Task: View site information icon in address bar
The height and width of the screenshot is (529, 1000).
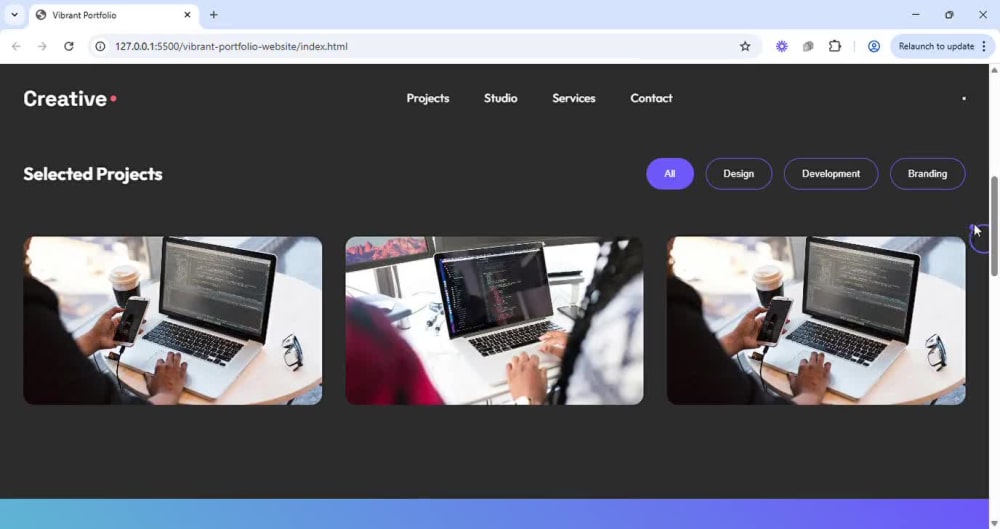Action: pos(100,46)
